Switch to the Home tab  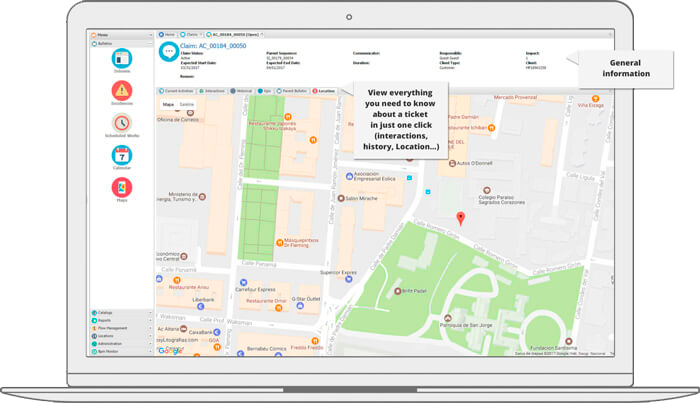tap(167, 34)
